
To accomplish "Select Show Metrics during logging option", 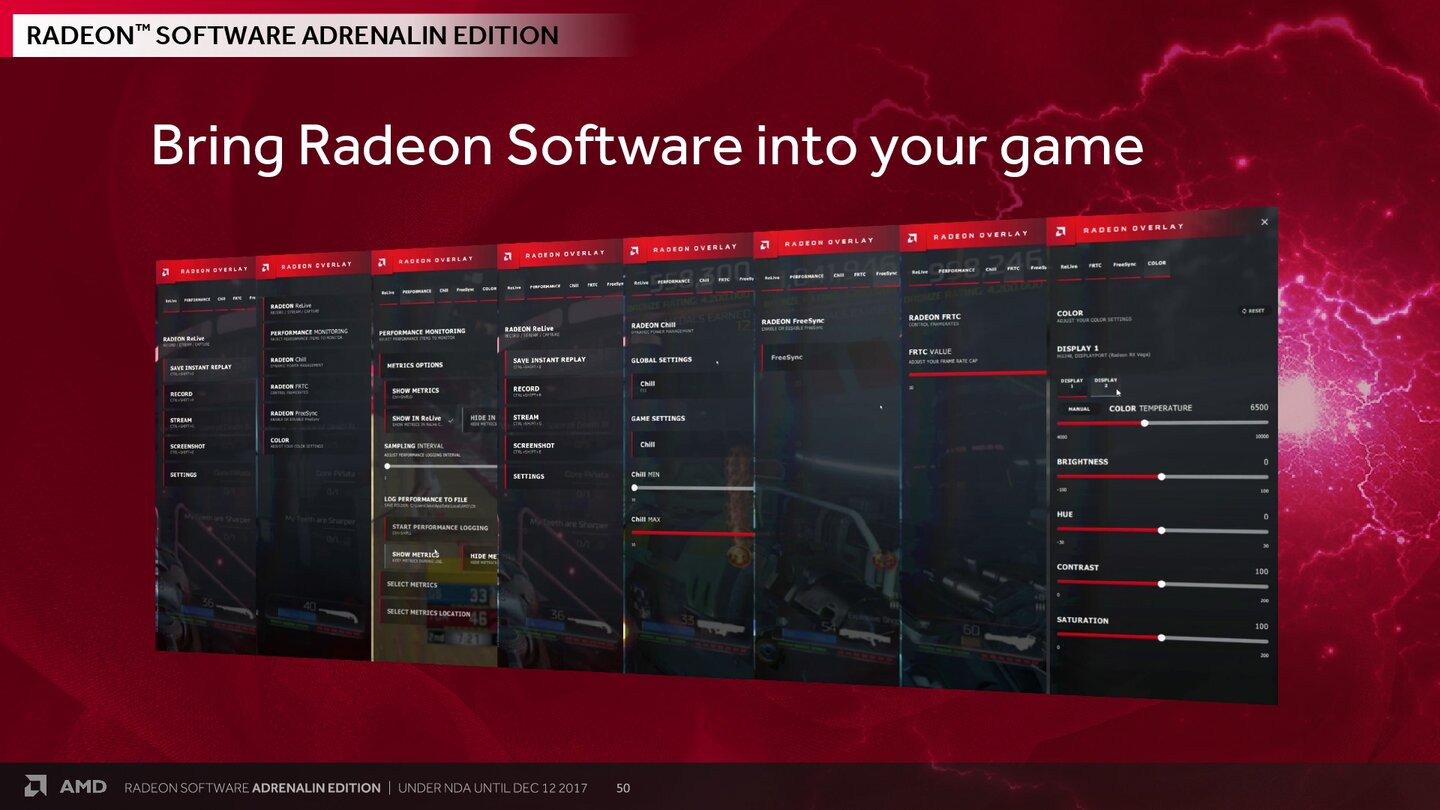I will [x=421, y=556].
